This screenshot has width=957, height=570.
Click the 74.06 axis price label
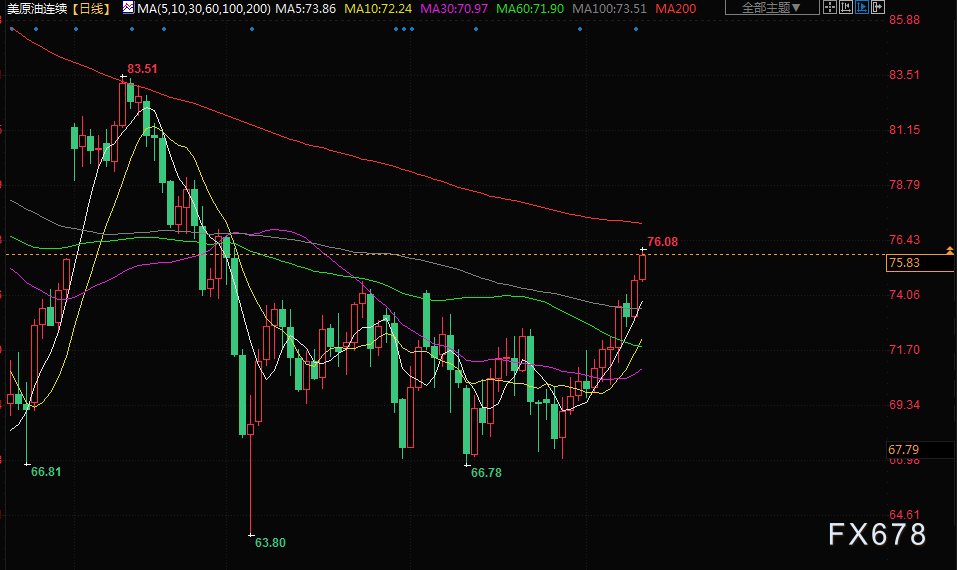coord(905,295)
